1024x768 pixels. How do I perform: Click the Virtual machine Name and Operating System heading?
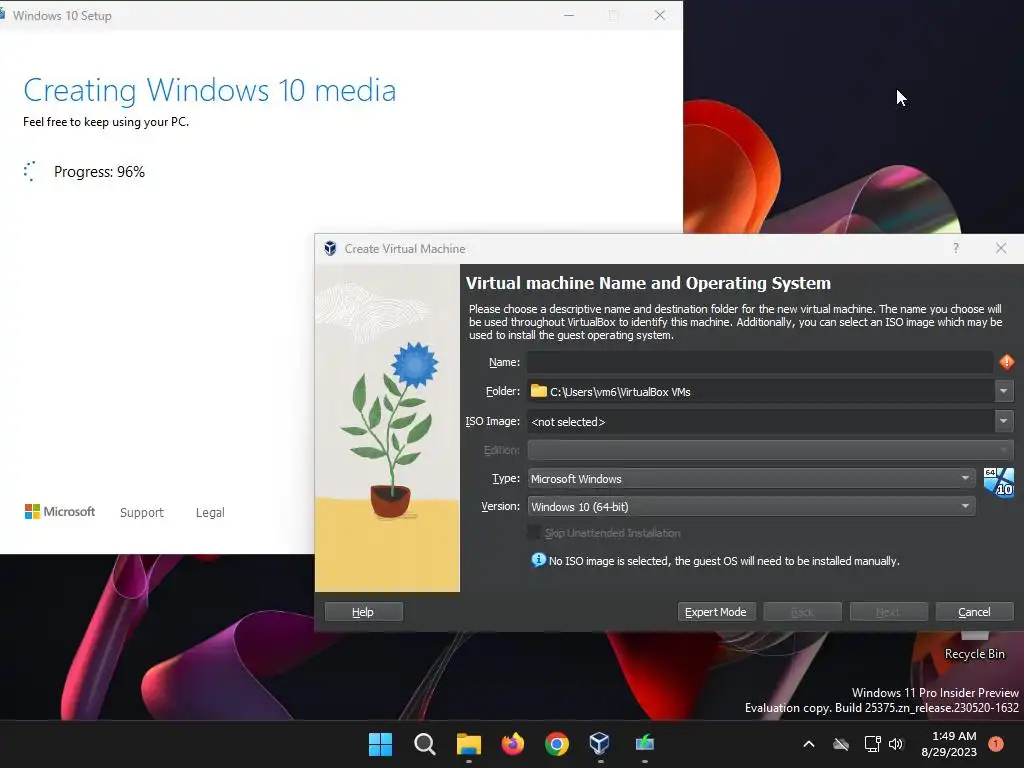point(648,283)
